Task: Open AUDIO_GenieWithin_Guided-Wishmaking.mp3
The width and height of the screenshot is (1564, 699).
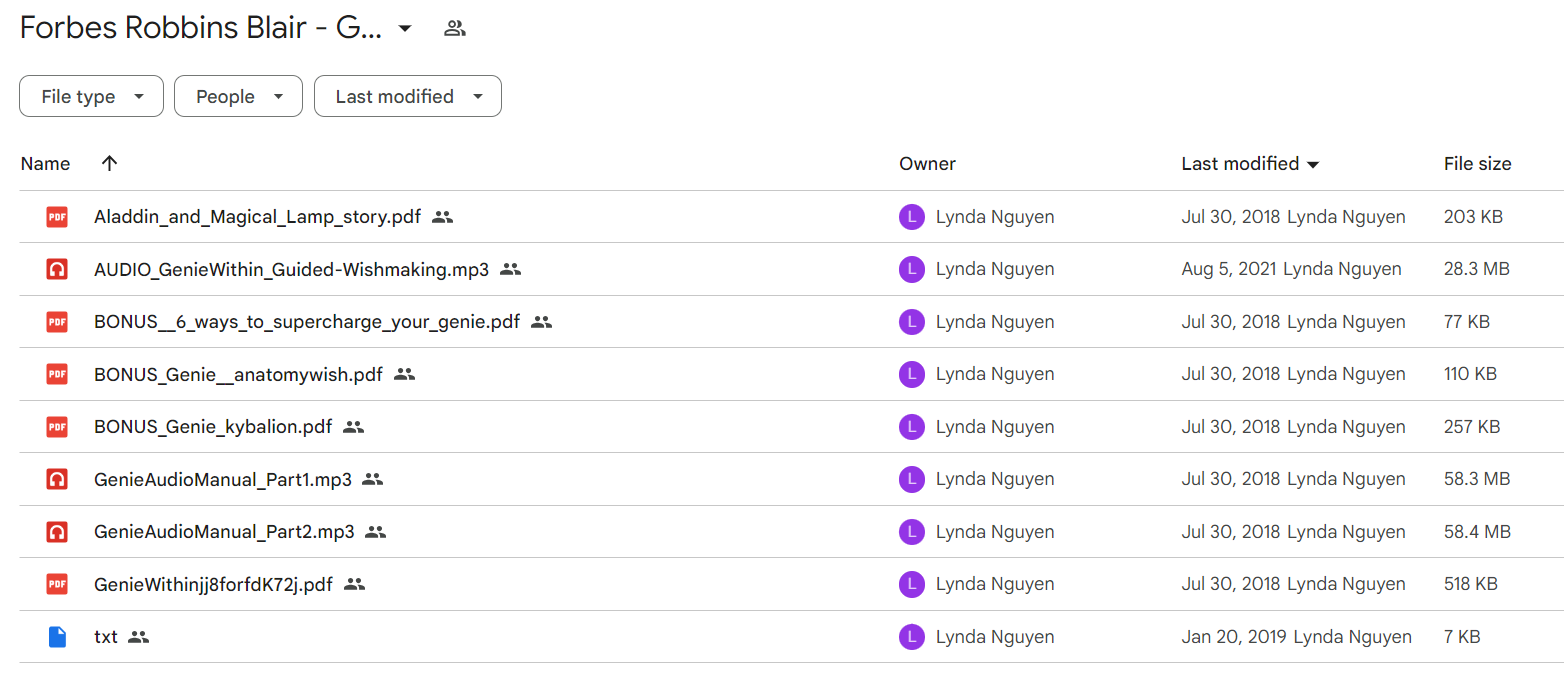Action: 292,269
